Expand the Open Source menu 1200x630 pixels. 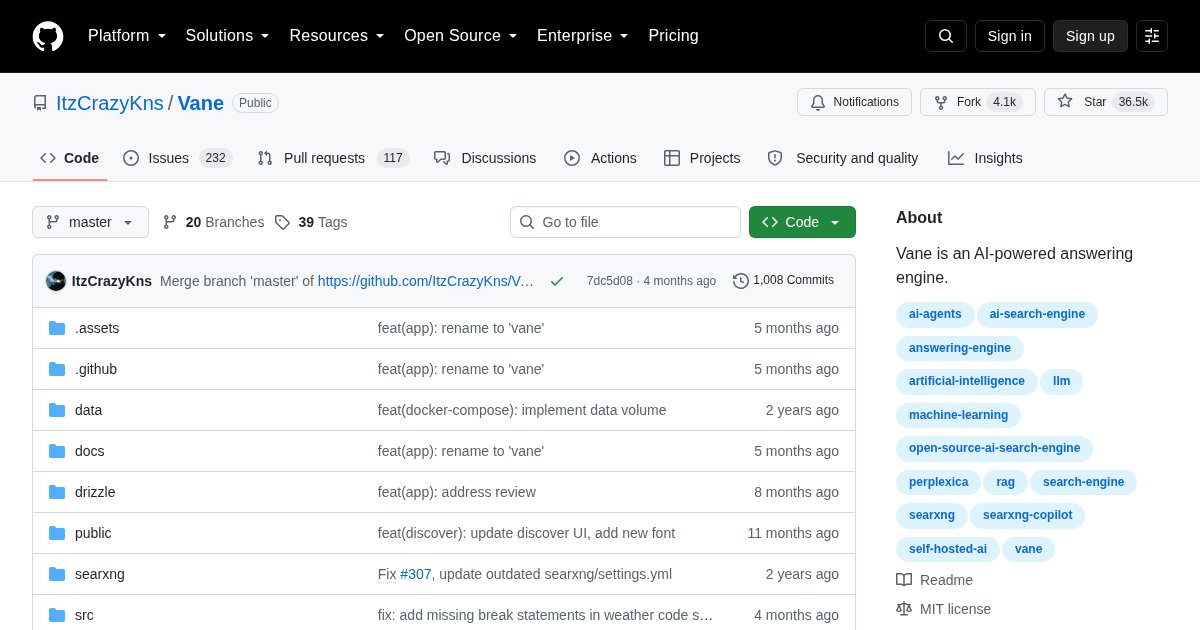pyautogui.click(x=461, y=36)
